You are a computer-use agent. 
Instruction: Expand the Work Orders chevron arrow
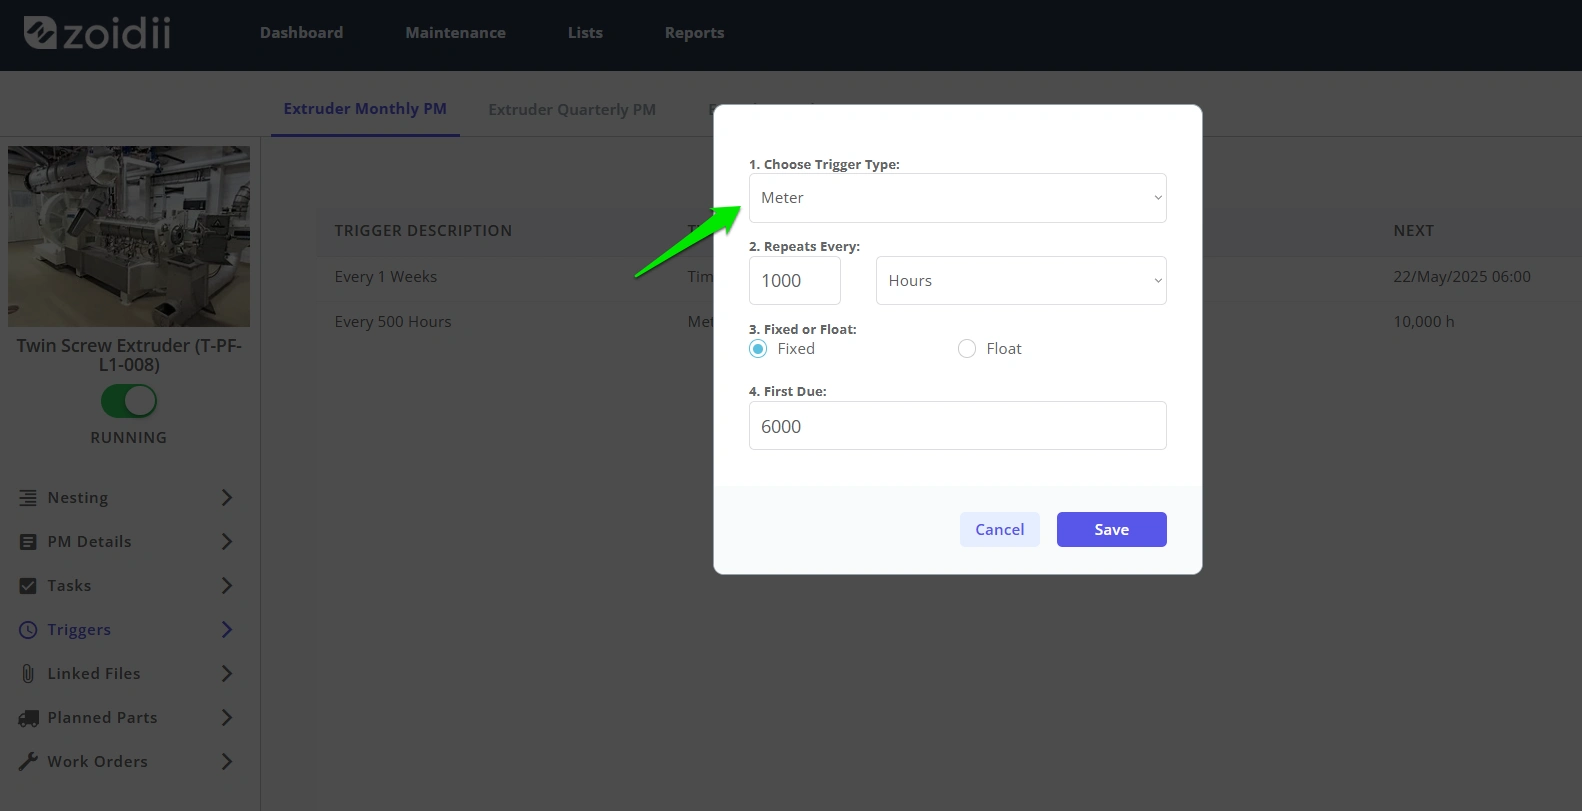click(227, 762)
